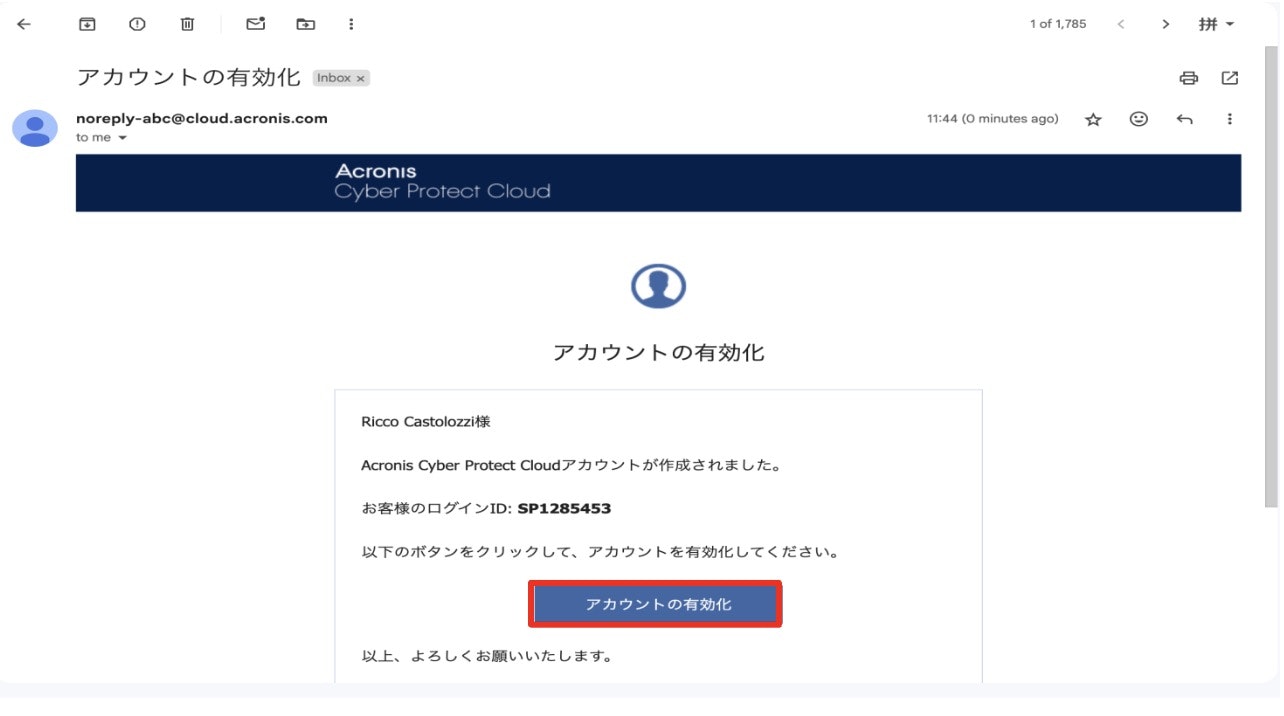Click the login ID SP1285453
This screenshot has height=716, width=1284.
pyautogui.click(x=564, y=508)
